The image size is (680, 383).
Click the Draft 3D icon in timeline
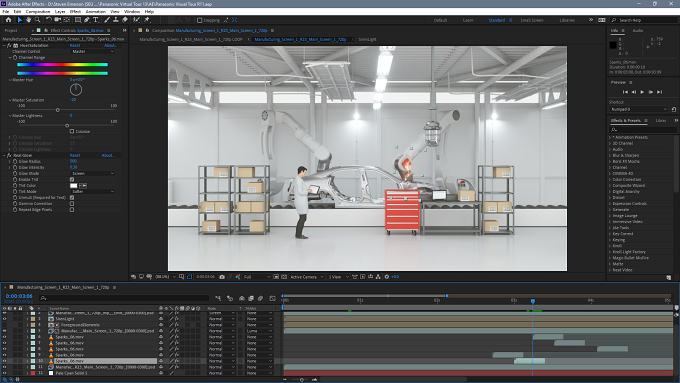[x=230, y=298]
